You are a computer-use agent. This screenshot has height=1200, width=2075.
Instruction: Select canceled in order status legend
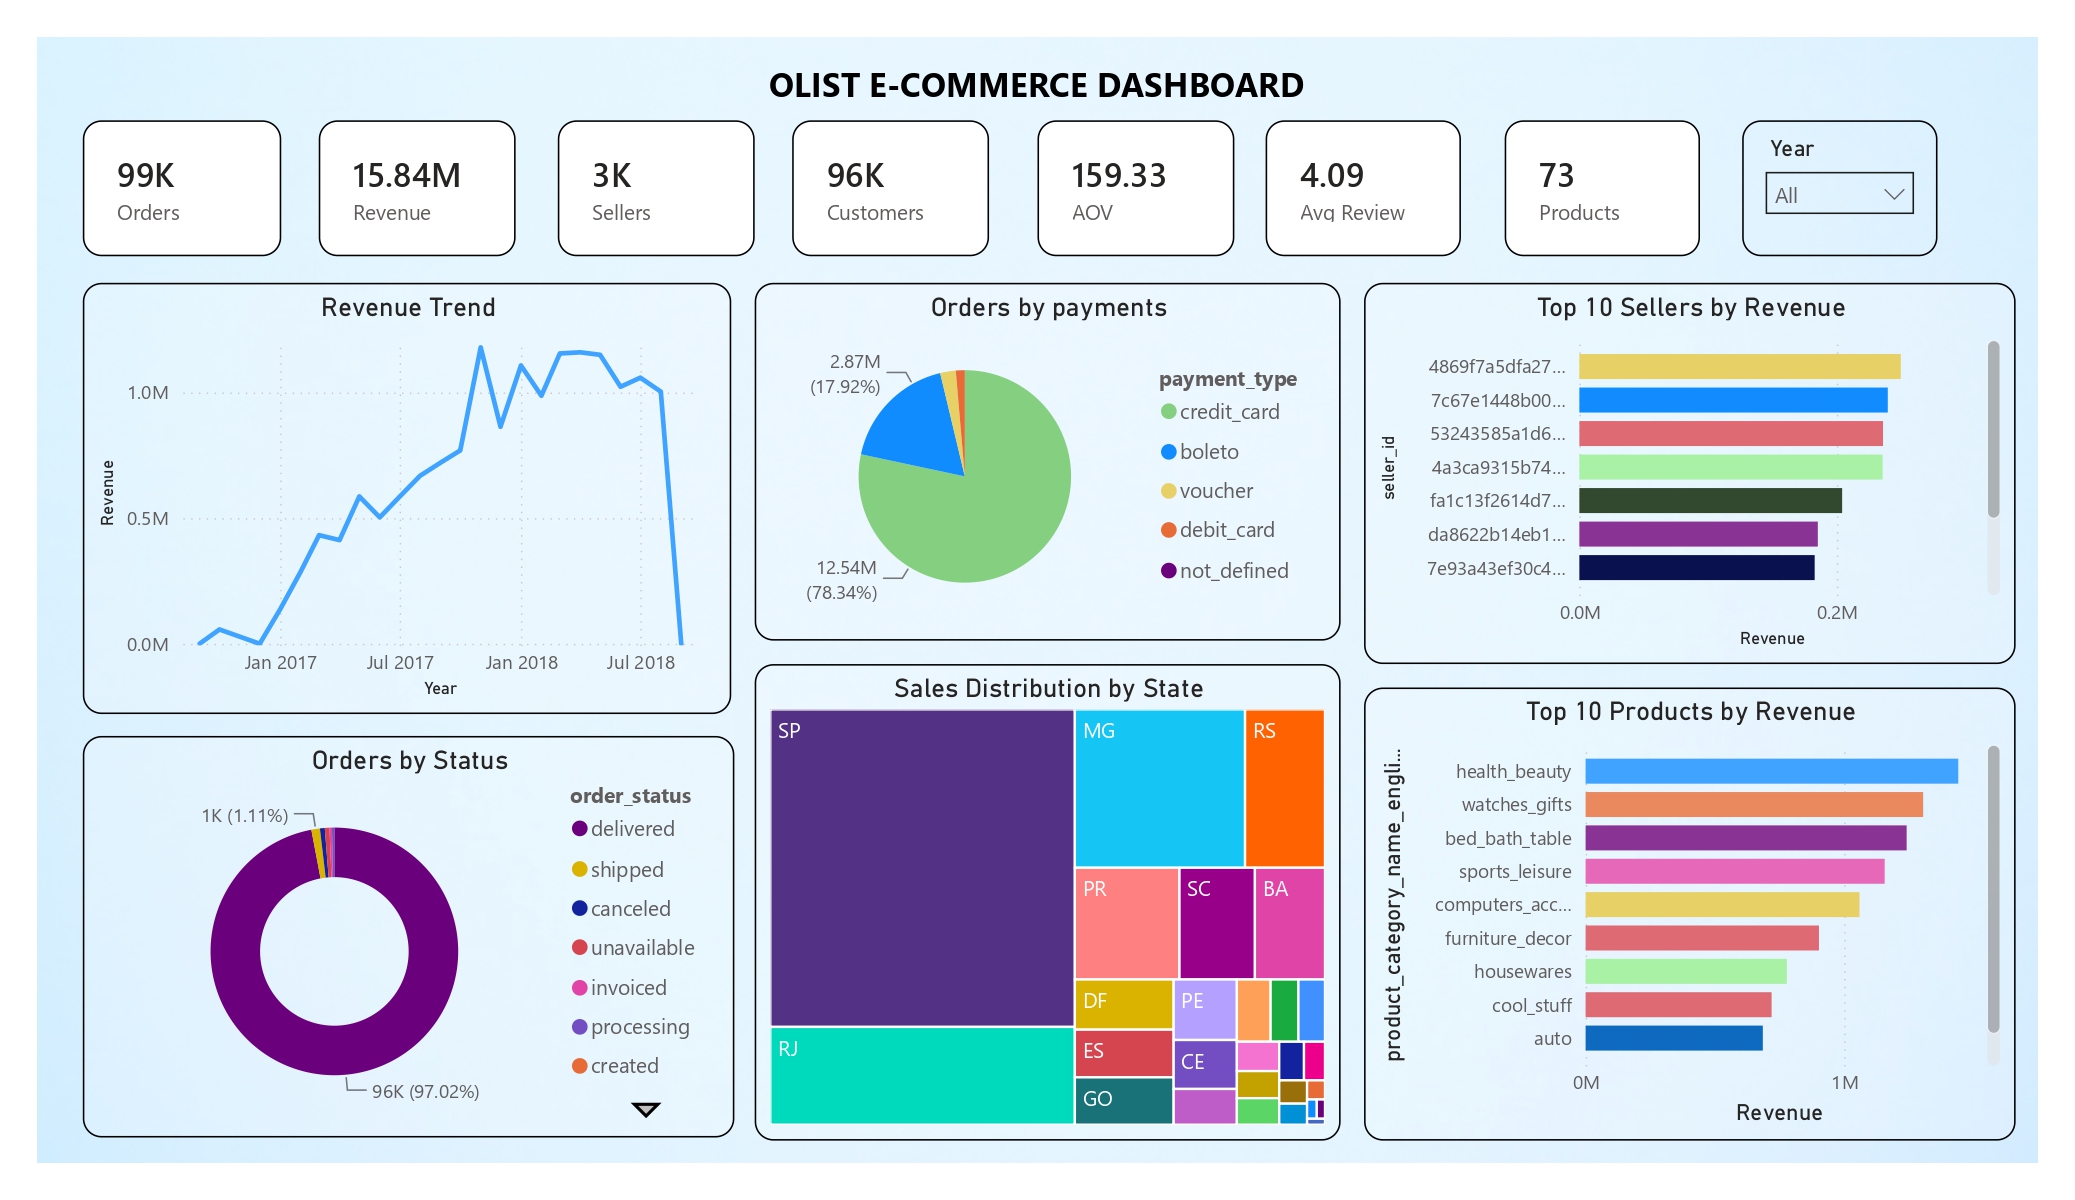tap(621, 908)
